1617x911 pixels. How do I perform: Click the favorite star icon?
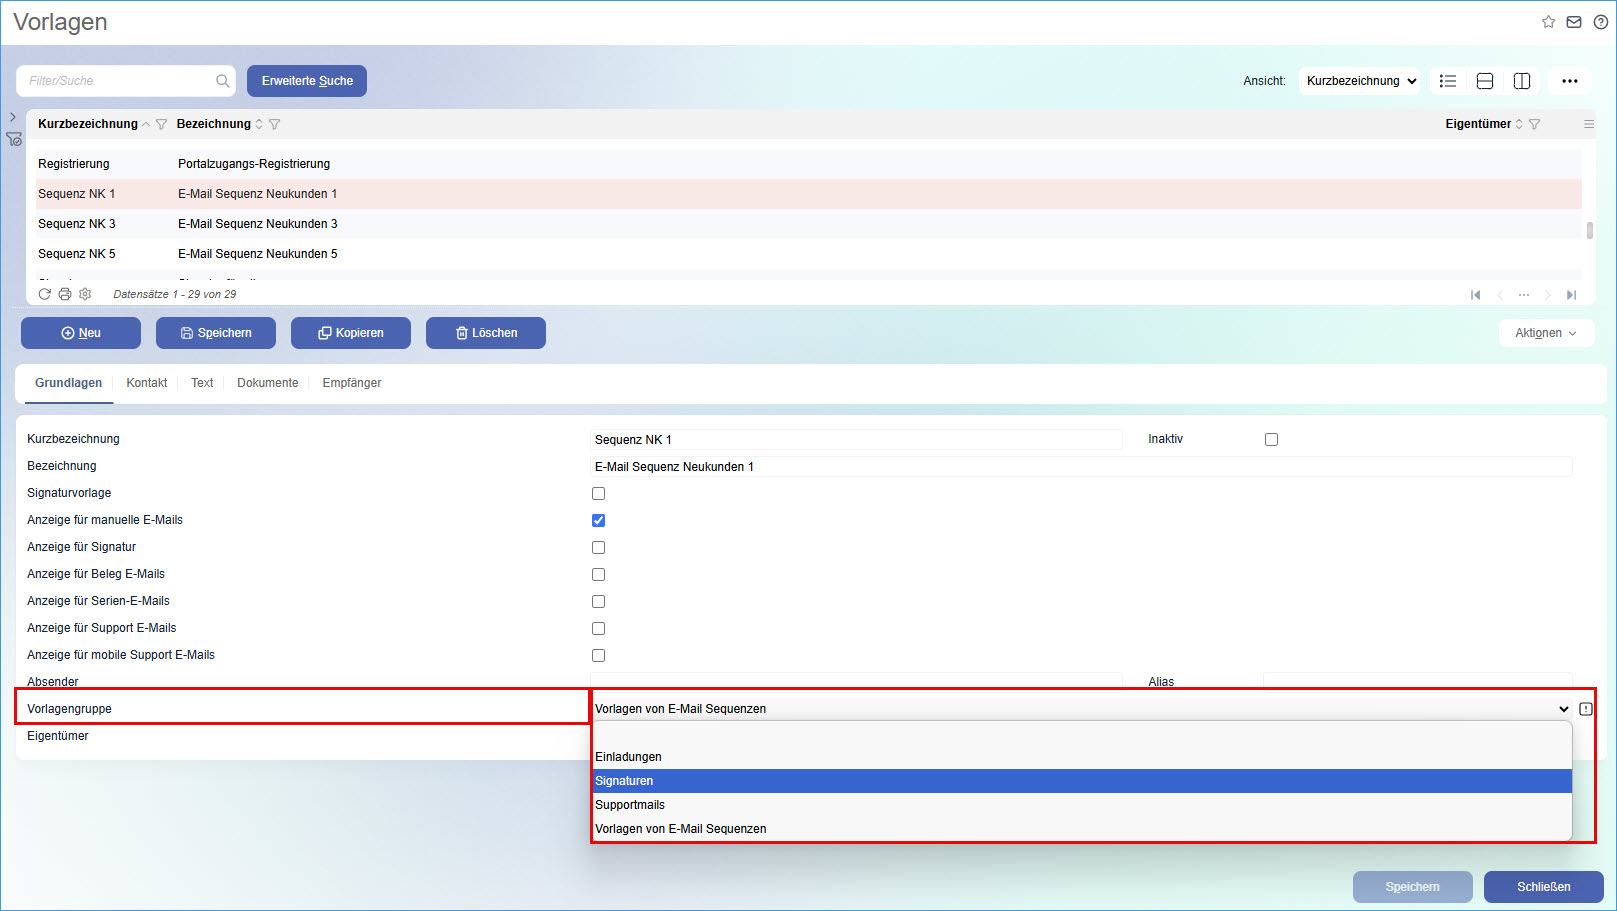click(x=1548, y=22)
